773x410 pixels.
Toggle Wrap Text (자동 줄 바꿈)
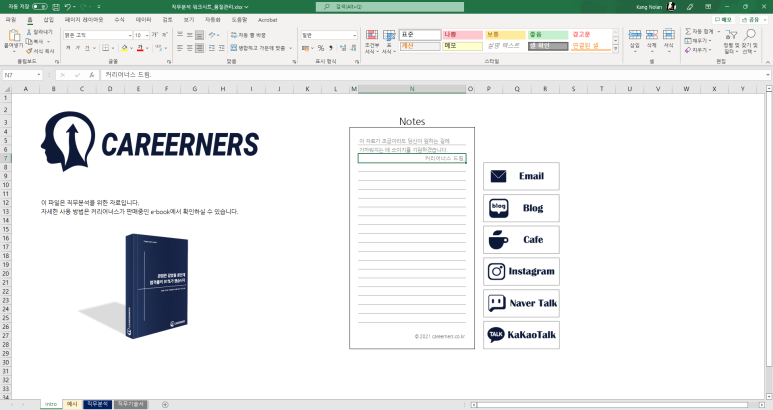pos(248,35)
